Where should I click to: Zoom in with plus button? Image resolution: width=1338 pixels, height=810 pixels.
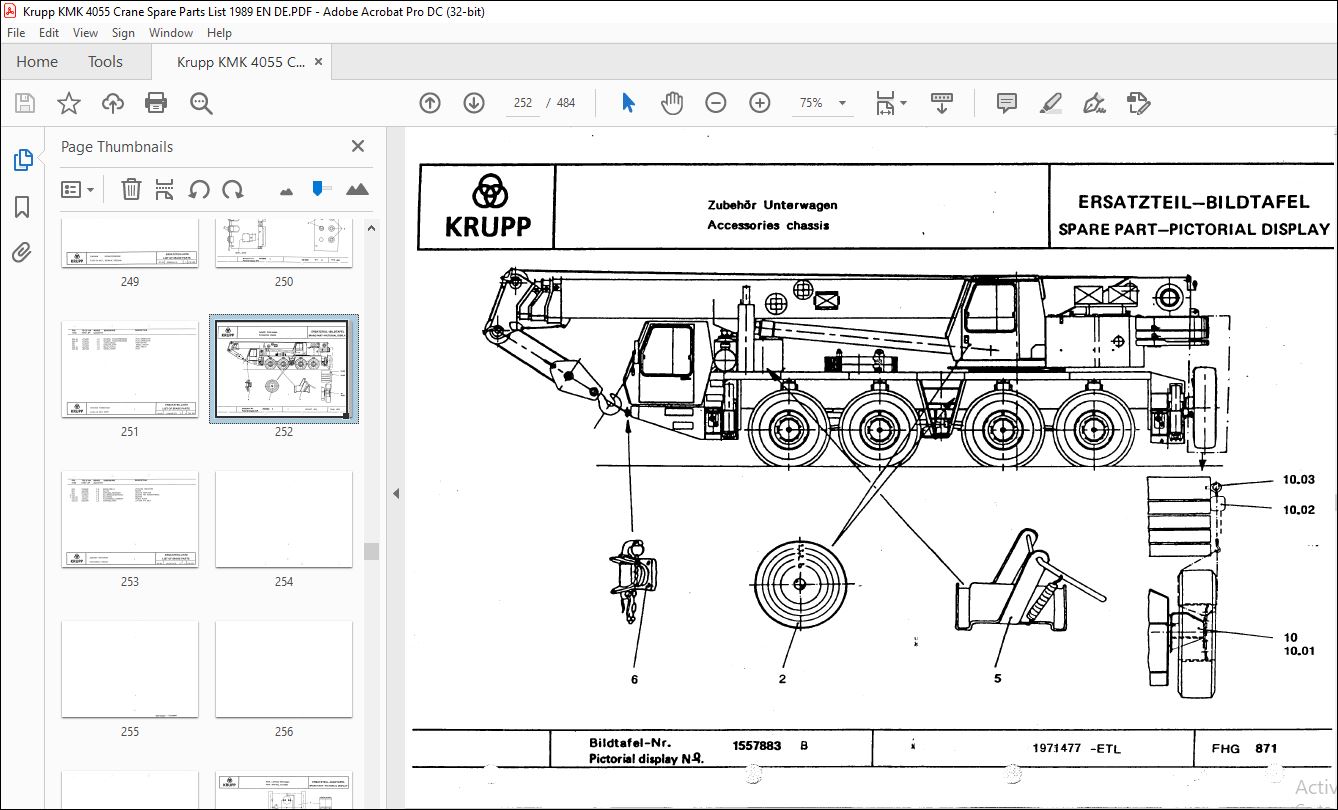pos(760,103)
